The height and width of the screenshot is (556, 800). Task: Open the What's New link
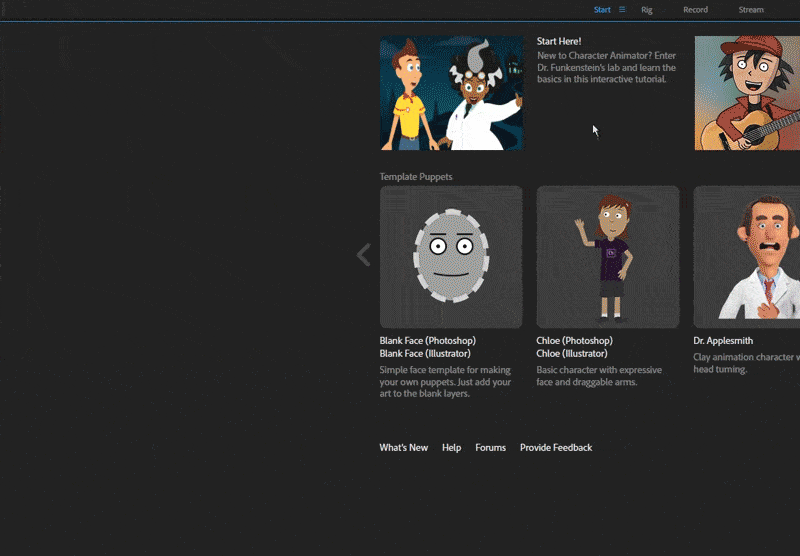coord(403,448)
